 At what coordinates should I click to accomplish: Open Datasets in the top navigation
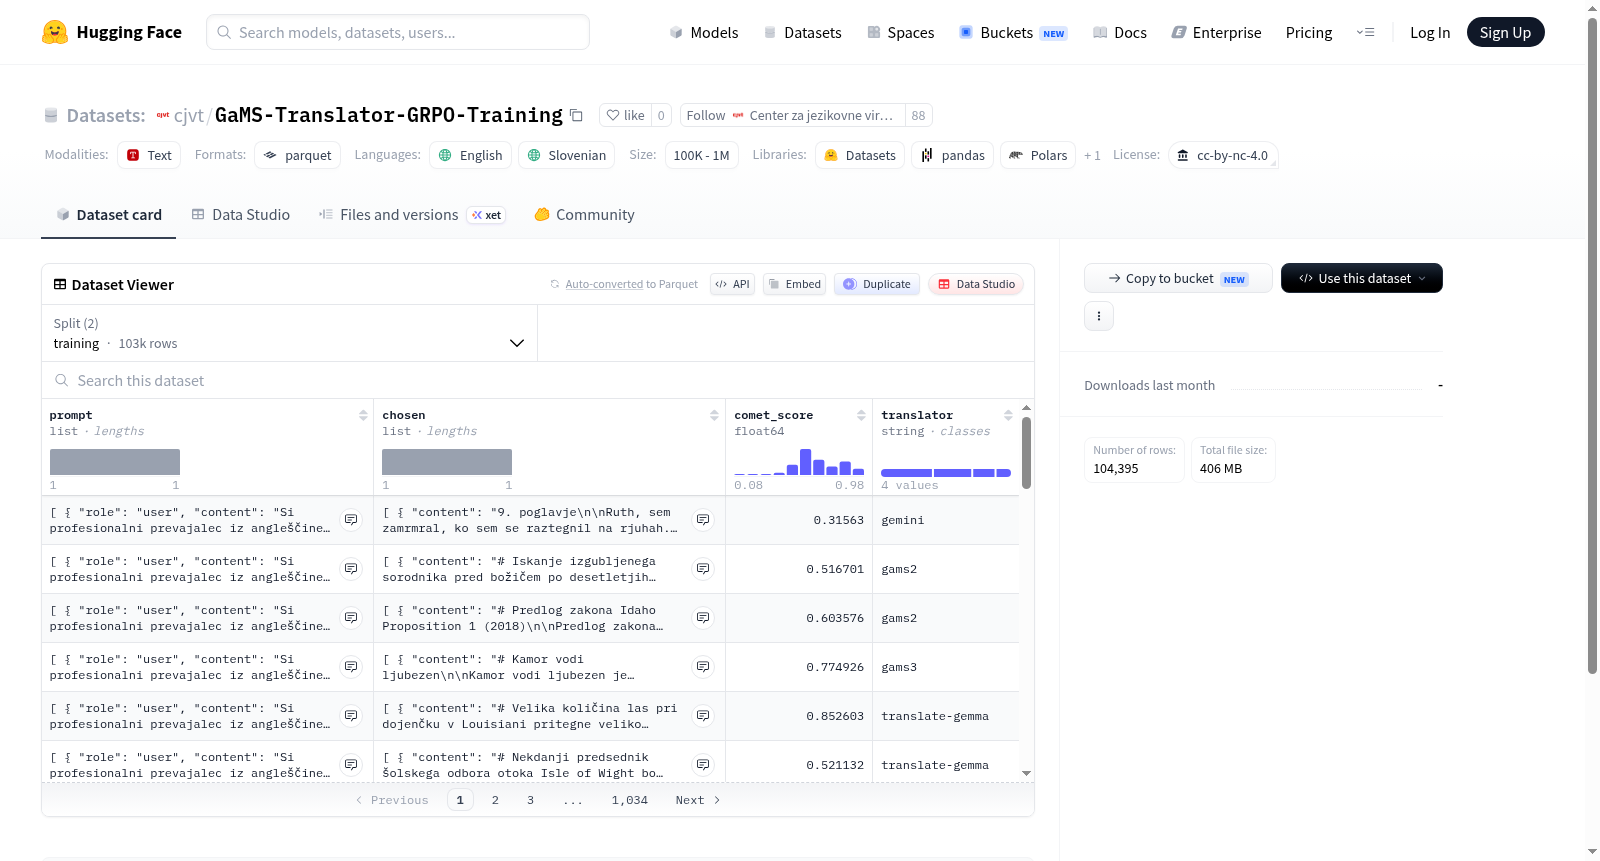tap(803, 33)
